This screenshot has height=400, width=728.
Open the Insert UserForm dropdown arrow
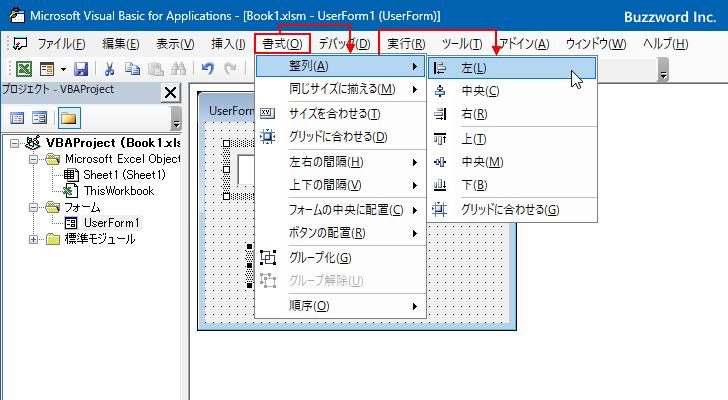(64, 70)
